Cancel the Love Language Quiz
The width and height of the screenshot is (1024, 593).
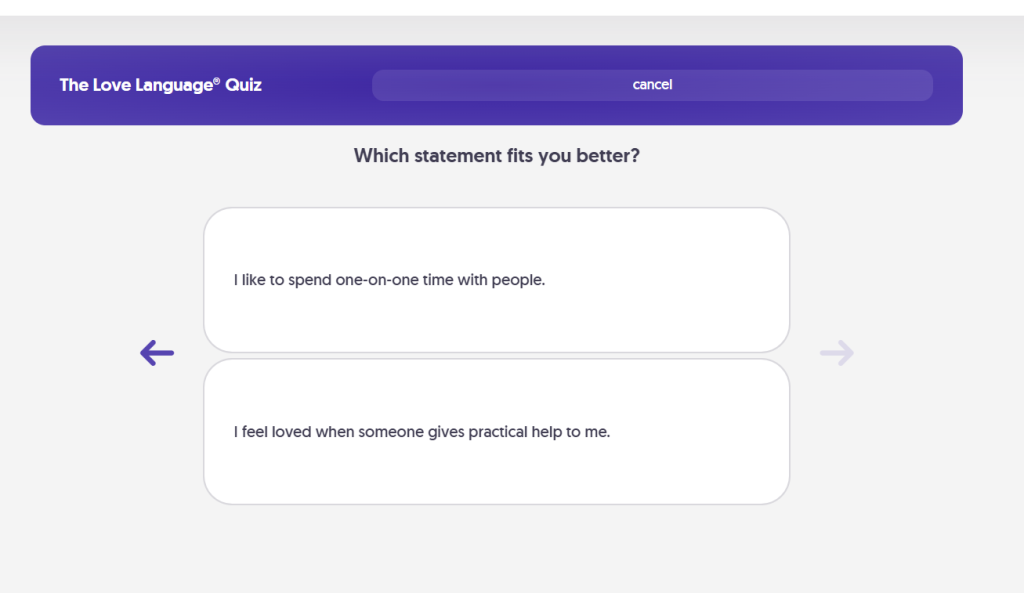tap(652, 85)
